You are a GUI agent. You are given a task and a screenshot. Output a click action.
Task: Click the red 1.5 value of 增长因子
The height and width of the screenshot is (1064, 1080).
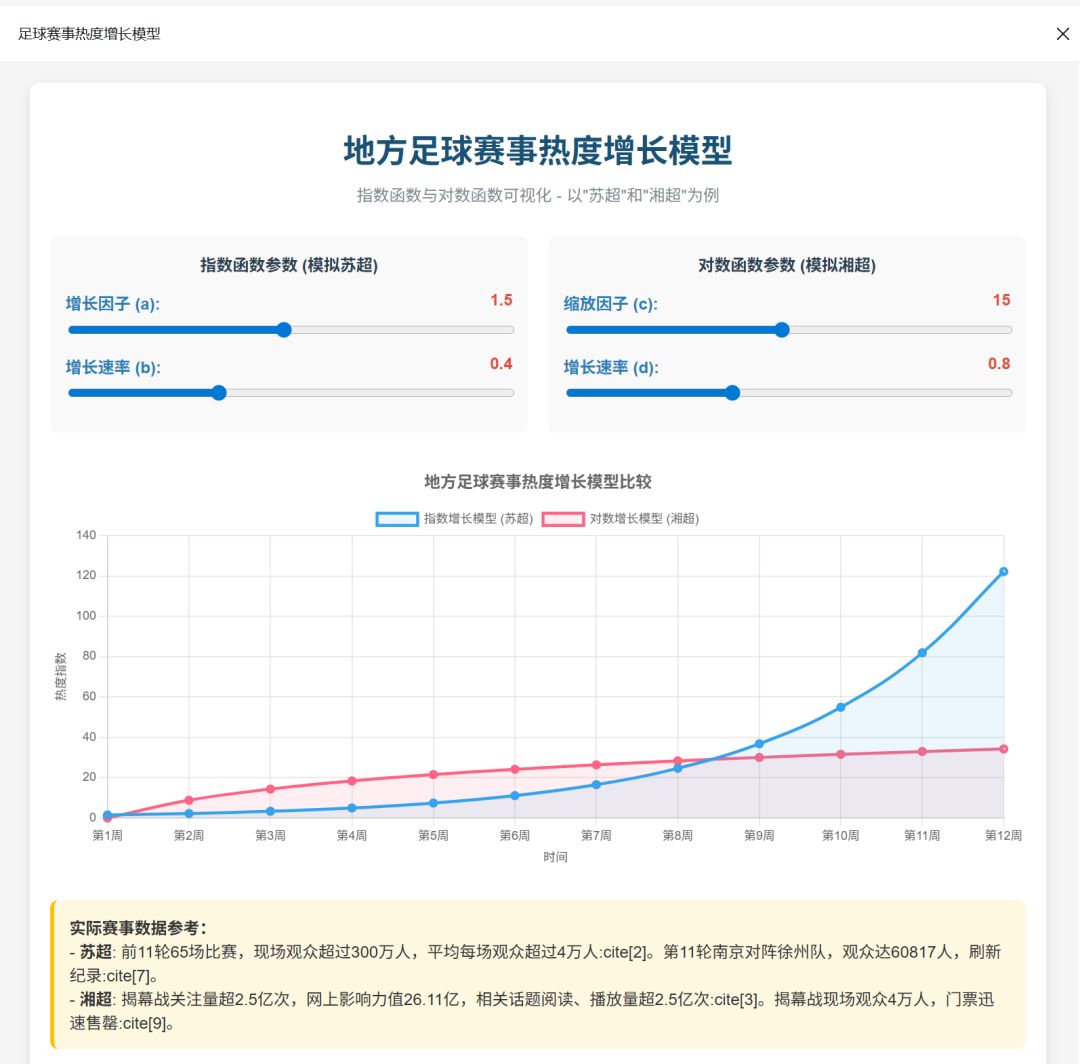500,299
